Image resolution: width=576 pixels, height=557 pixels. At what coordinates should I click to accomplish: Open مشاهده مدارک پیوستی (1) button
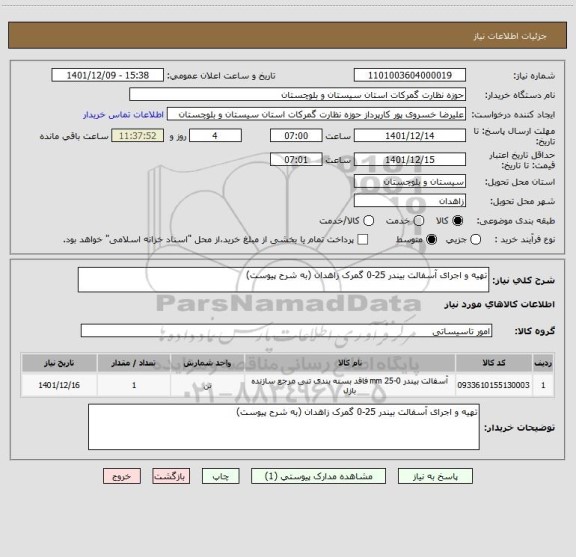318,476
